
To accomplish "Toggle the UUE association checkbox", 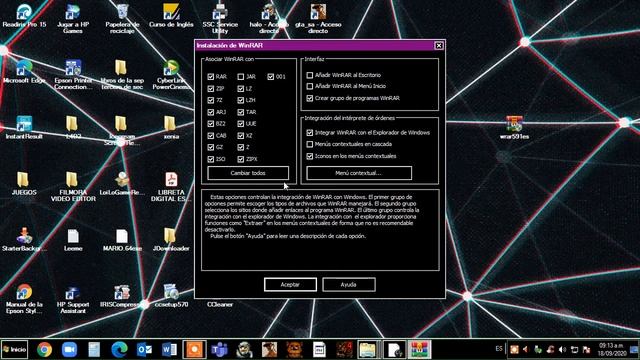I will [240, 124].
